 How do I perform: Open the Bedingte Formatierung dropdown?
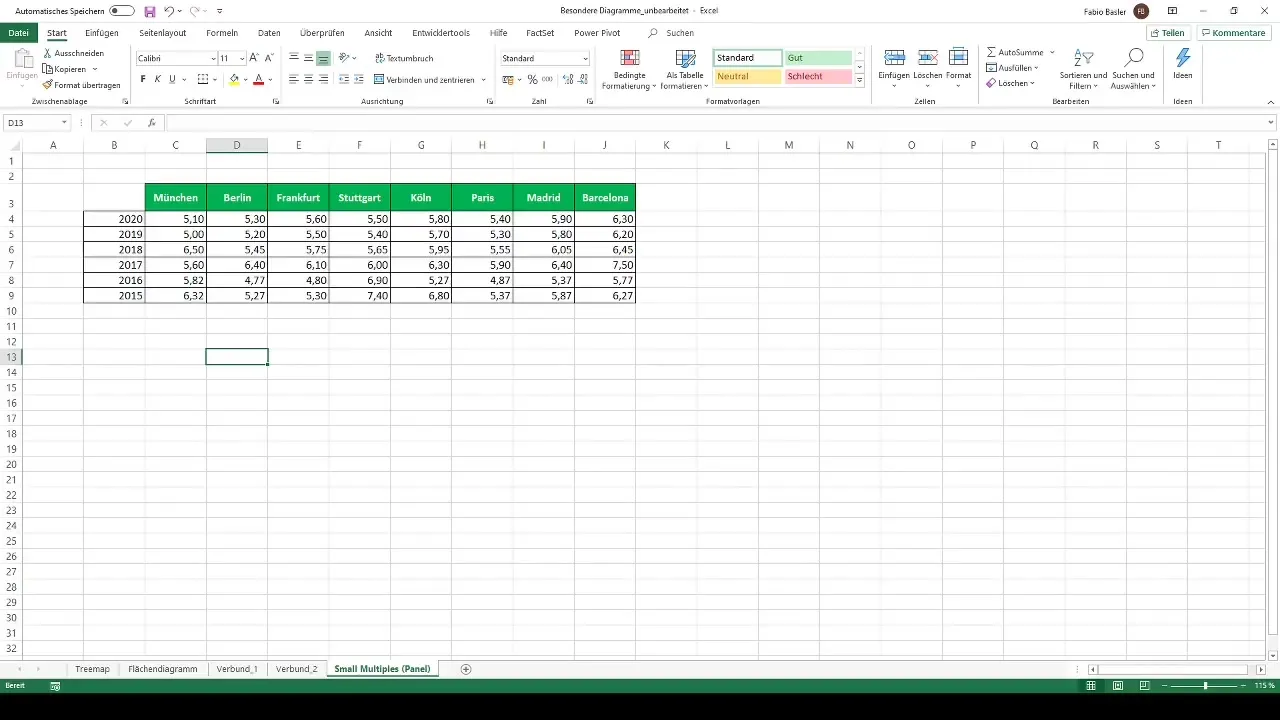pyautogui.click(x=629, y=69)
